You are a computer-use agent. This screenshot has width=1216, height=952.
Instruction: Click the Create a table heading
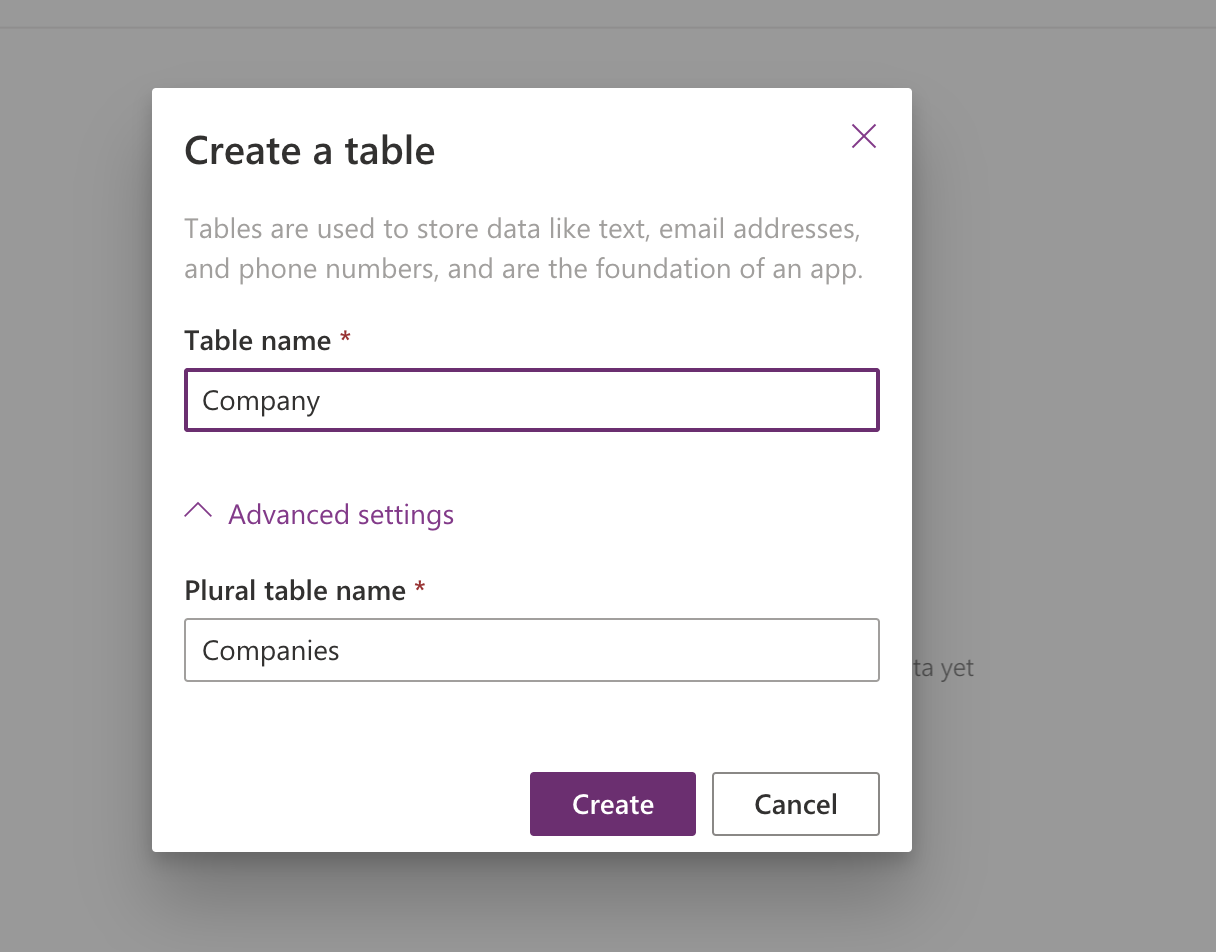(310, 150)
